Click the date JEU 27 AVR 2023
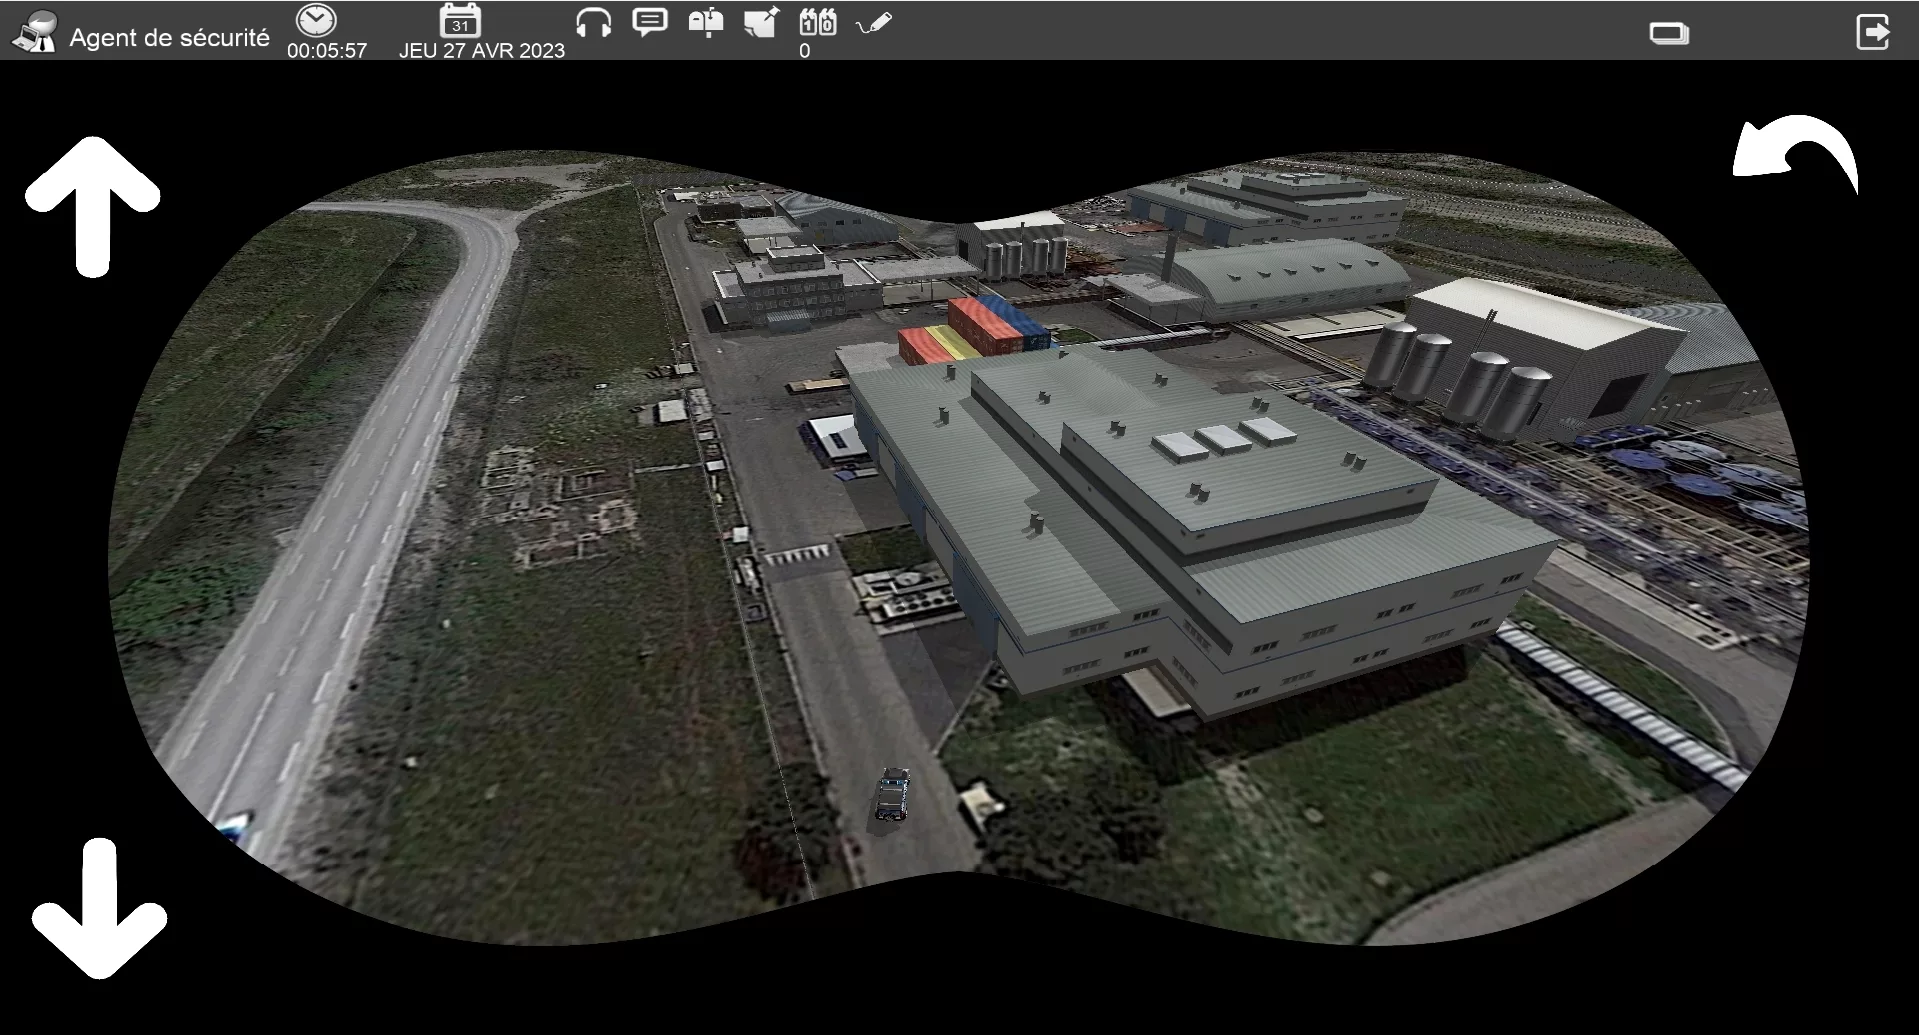The width and height of the screenshot is (1919, 1035). (x=482, y=51)
